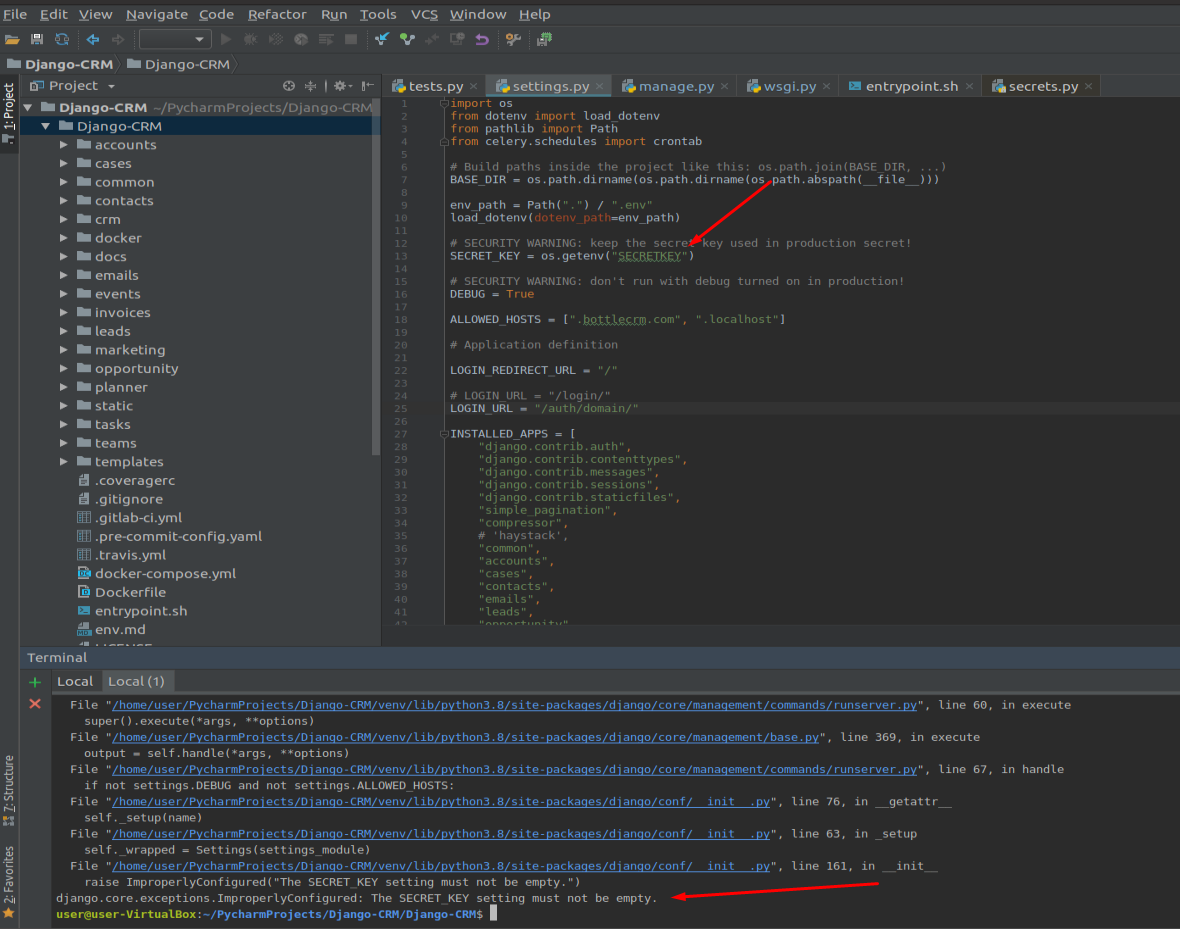This screenshot has width=1180, height=929.
Task: Select docker-compose.yml in project tree
Action: [x=157, y=574]
